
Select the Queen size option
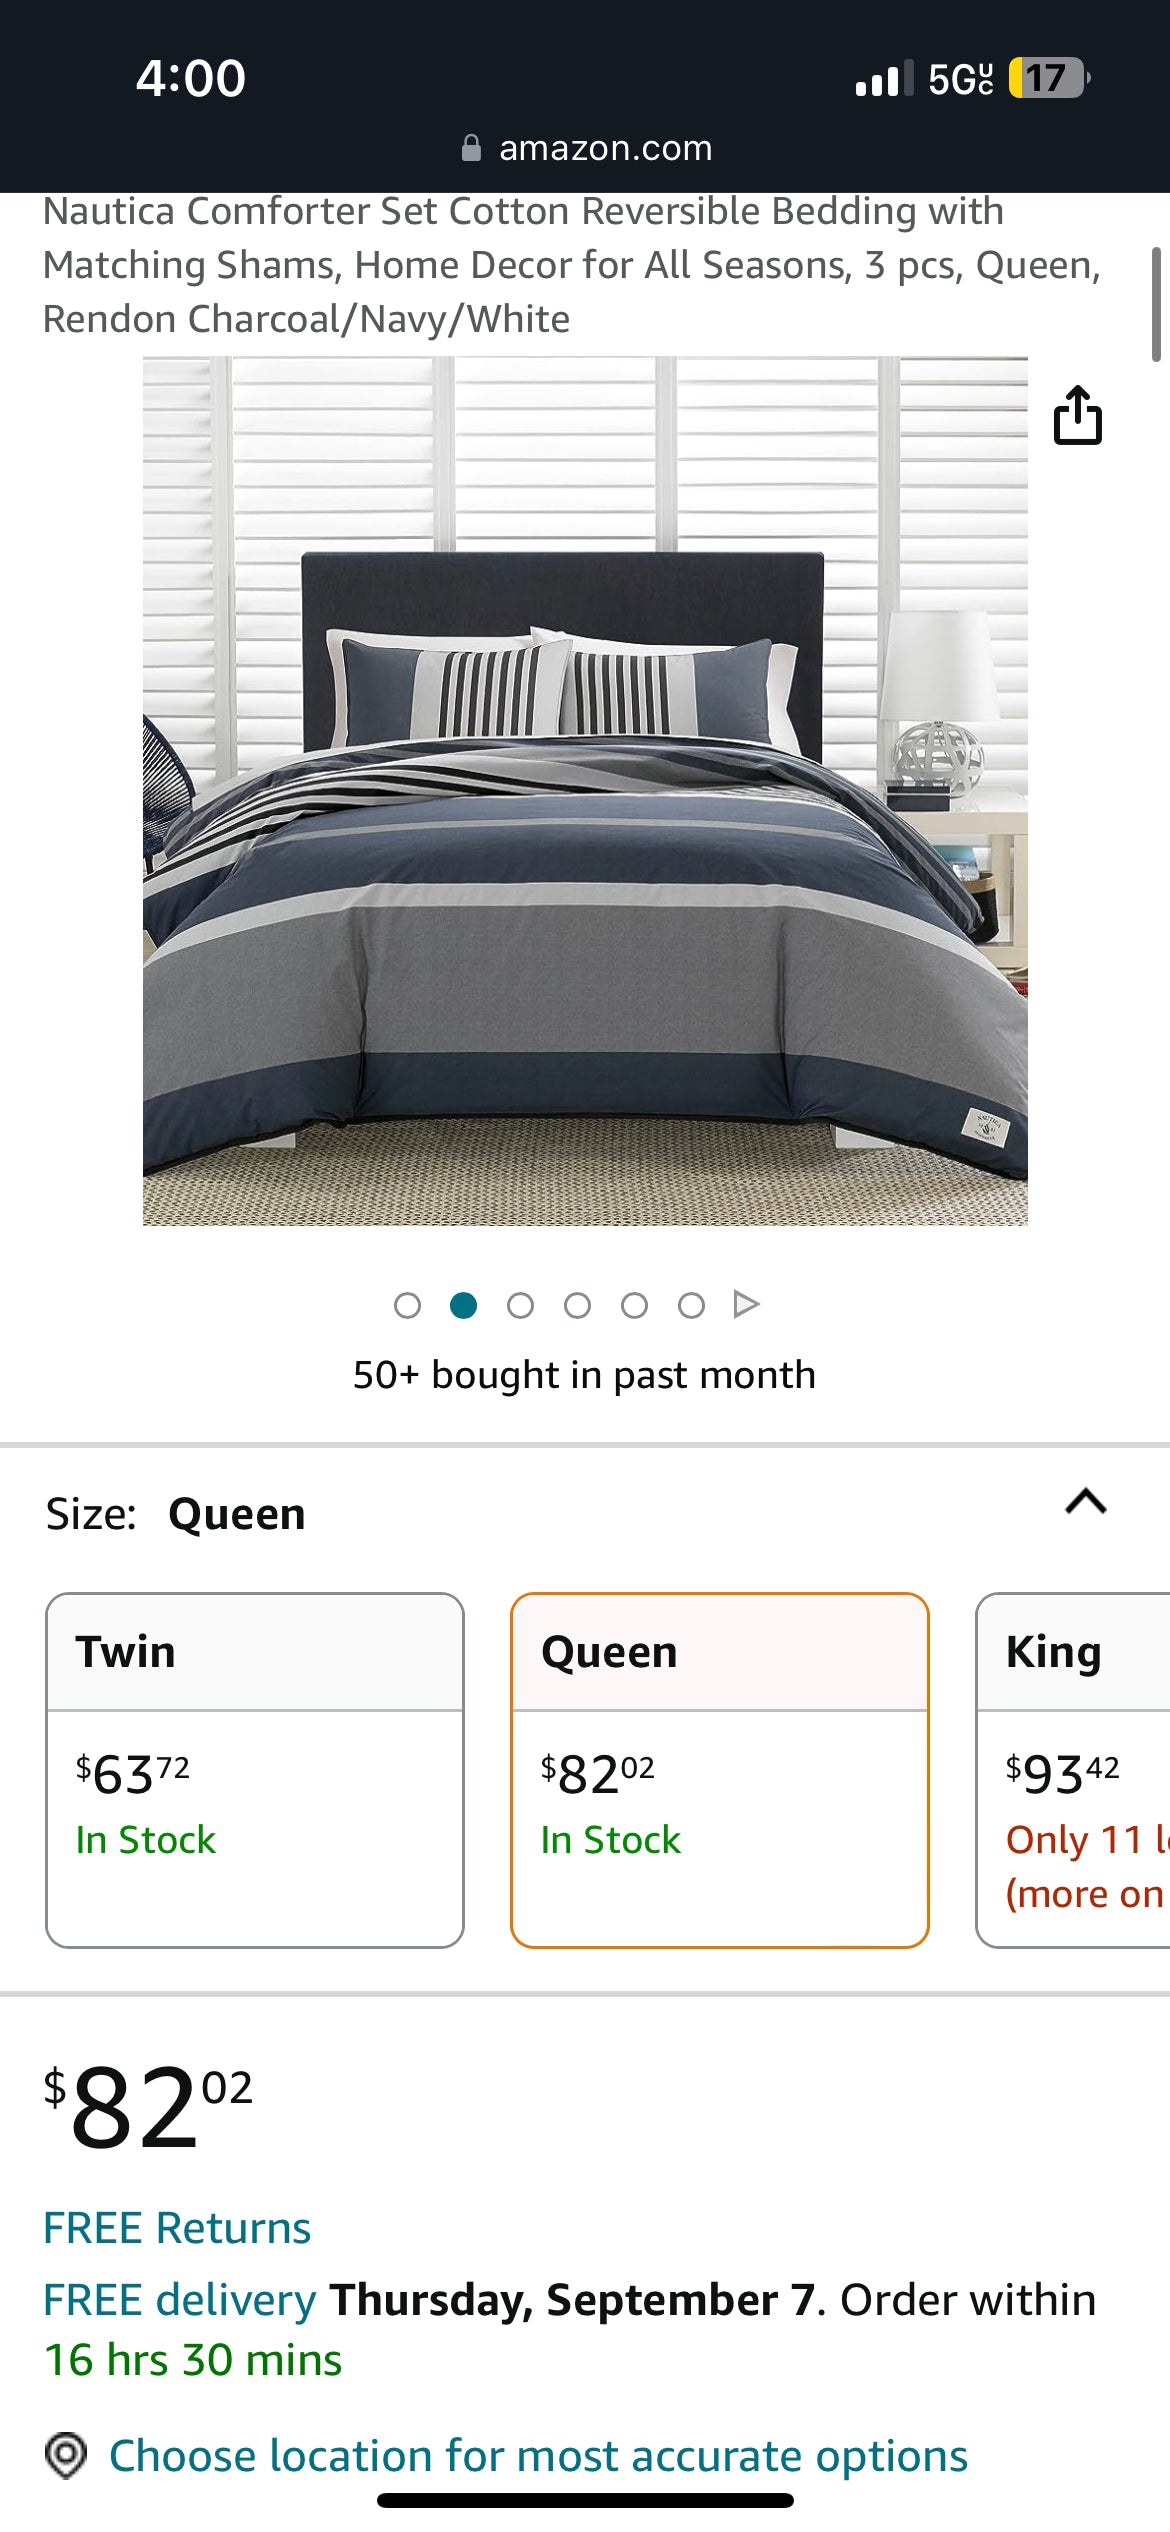(x=720, y=1770)
